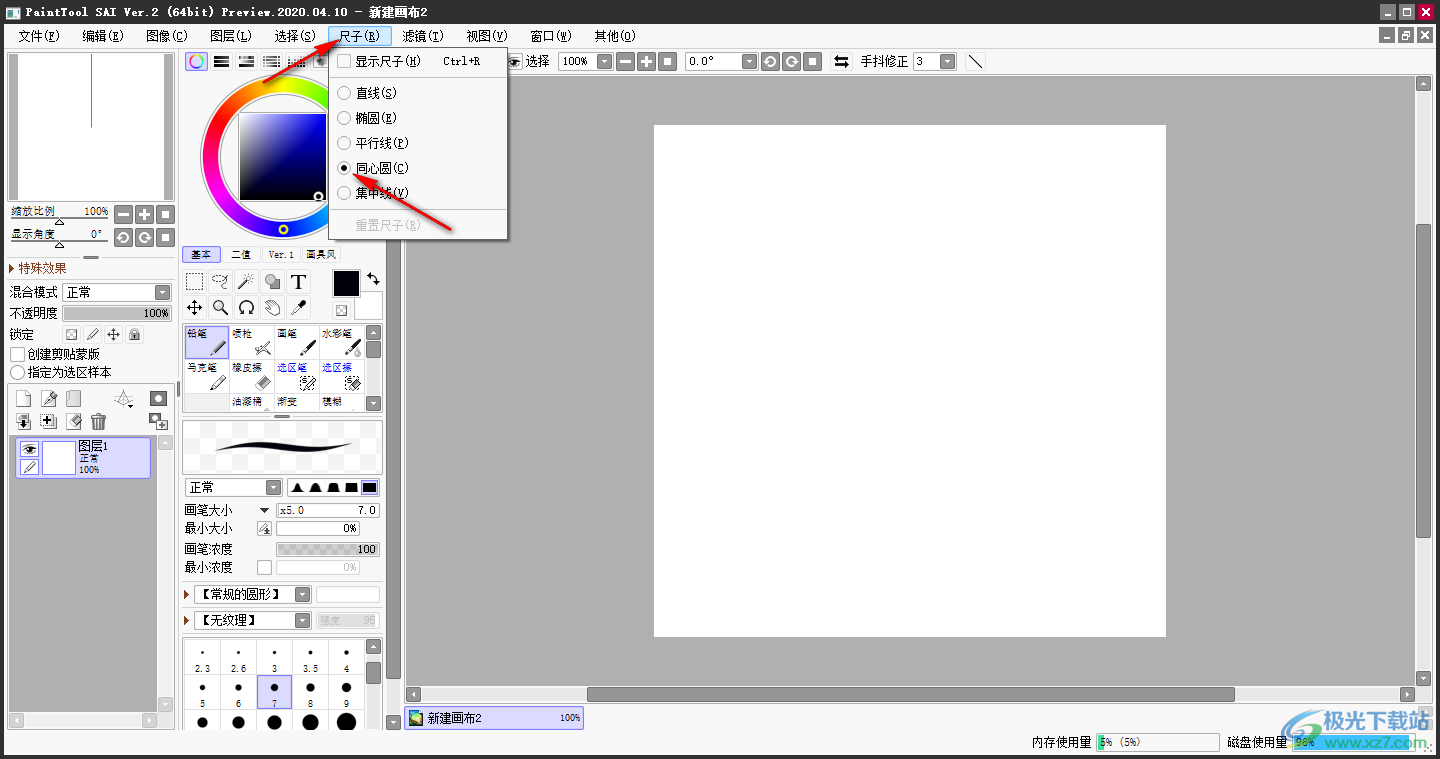Open the 文件(F) menu

39,36
